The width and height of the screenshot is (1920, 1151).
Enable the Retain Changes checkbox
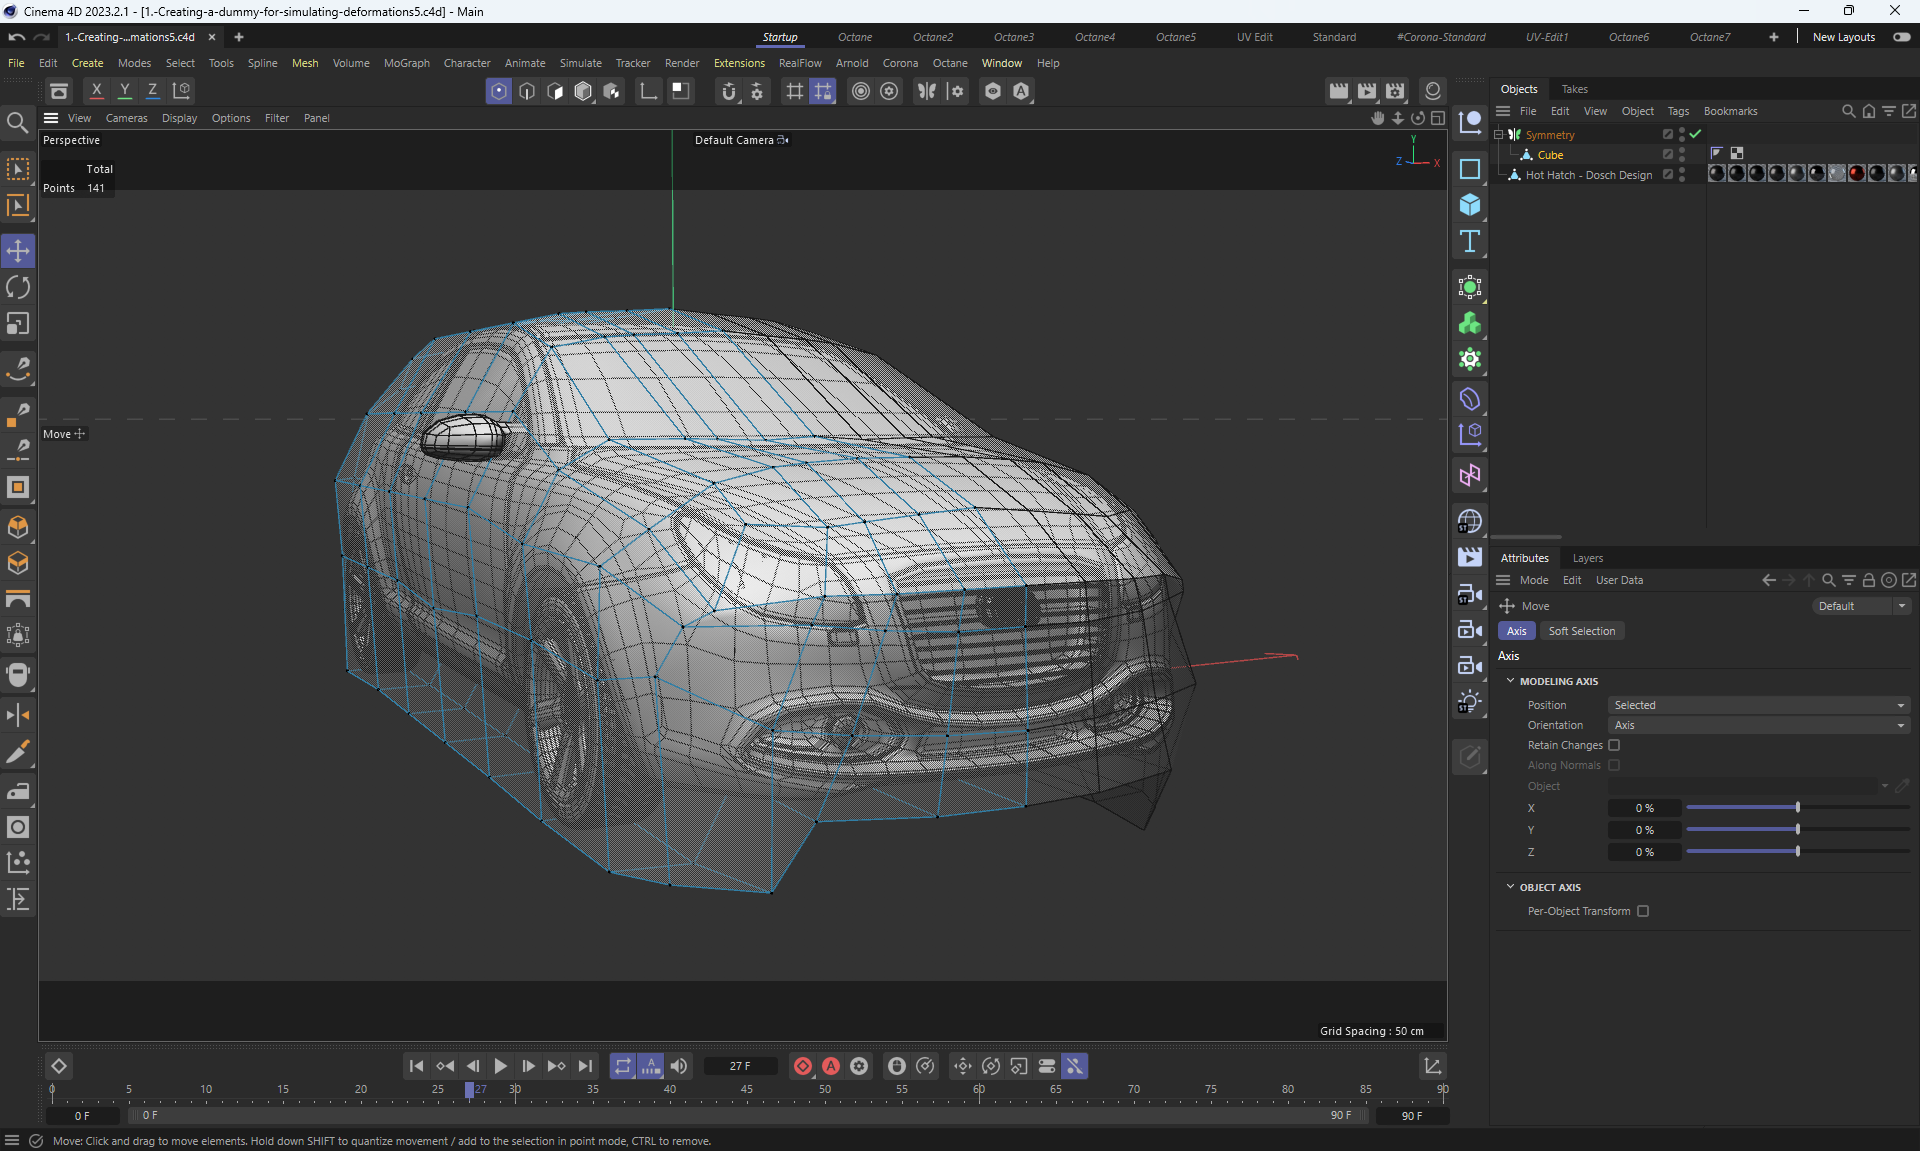pos(1614,745)
